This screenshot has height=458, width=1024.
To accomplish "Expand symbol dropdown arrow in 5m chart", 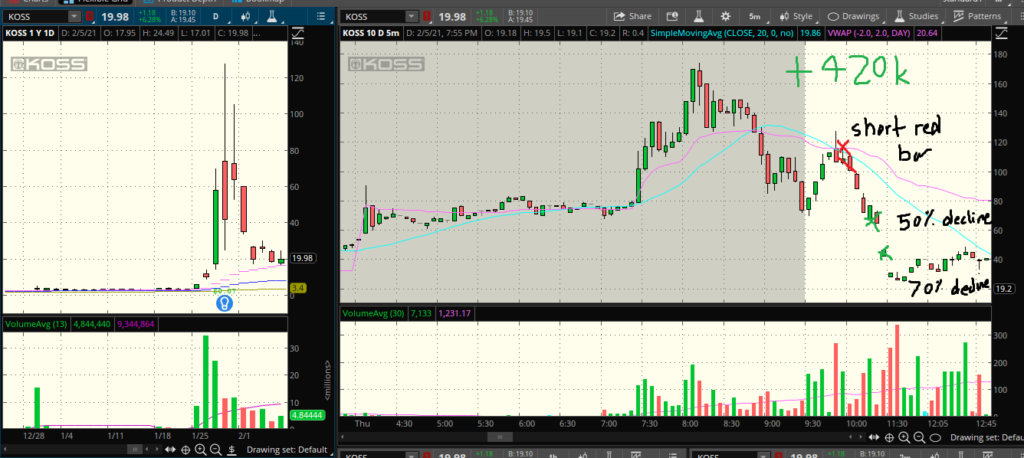I will pos(411,16).
